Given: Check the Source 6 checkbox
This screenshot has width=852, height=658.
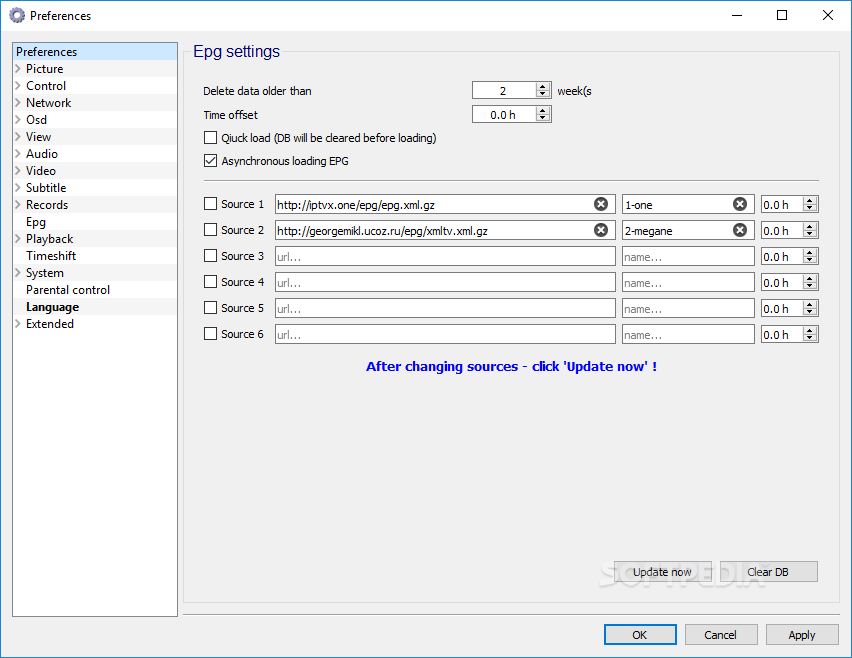Looking at the screenshot, I should 210,334.
